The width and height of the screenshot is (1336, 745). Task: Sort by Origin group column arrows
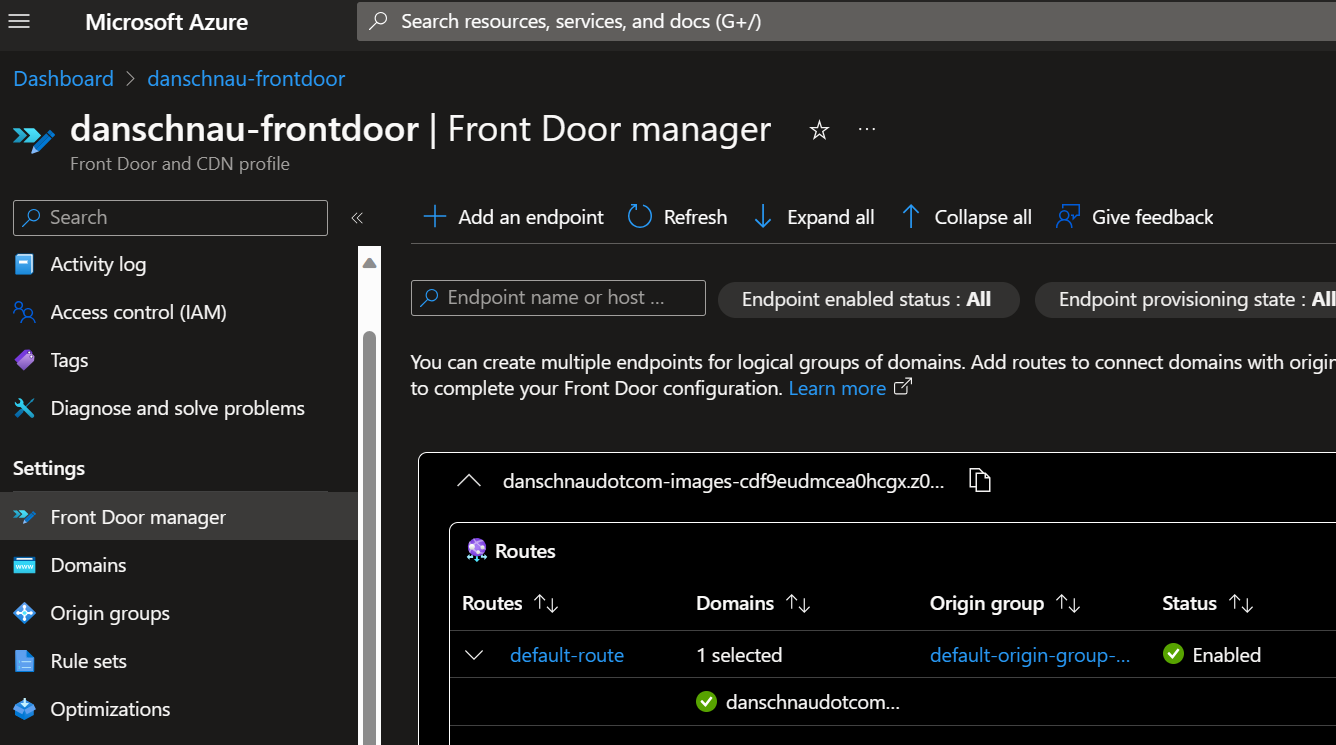pos(1068,604)
